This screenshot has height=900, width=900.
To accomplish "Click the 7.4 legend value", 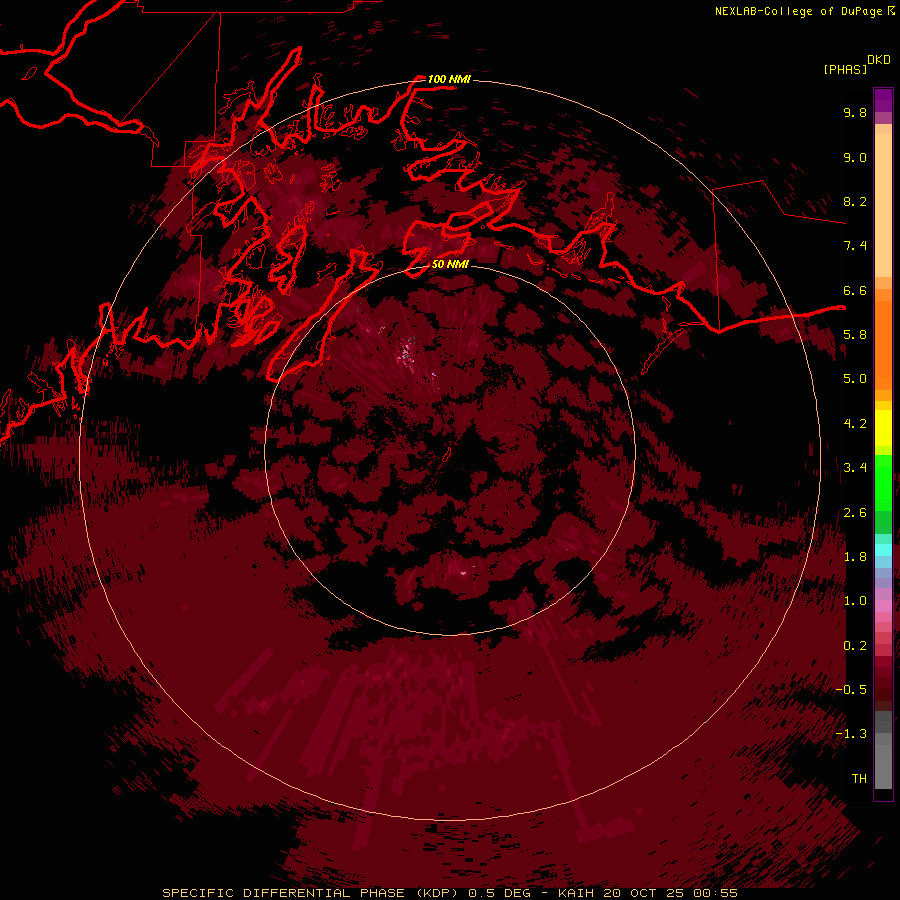I will (x=855, y=246).
